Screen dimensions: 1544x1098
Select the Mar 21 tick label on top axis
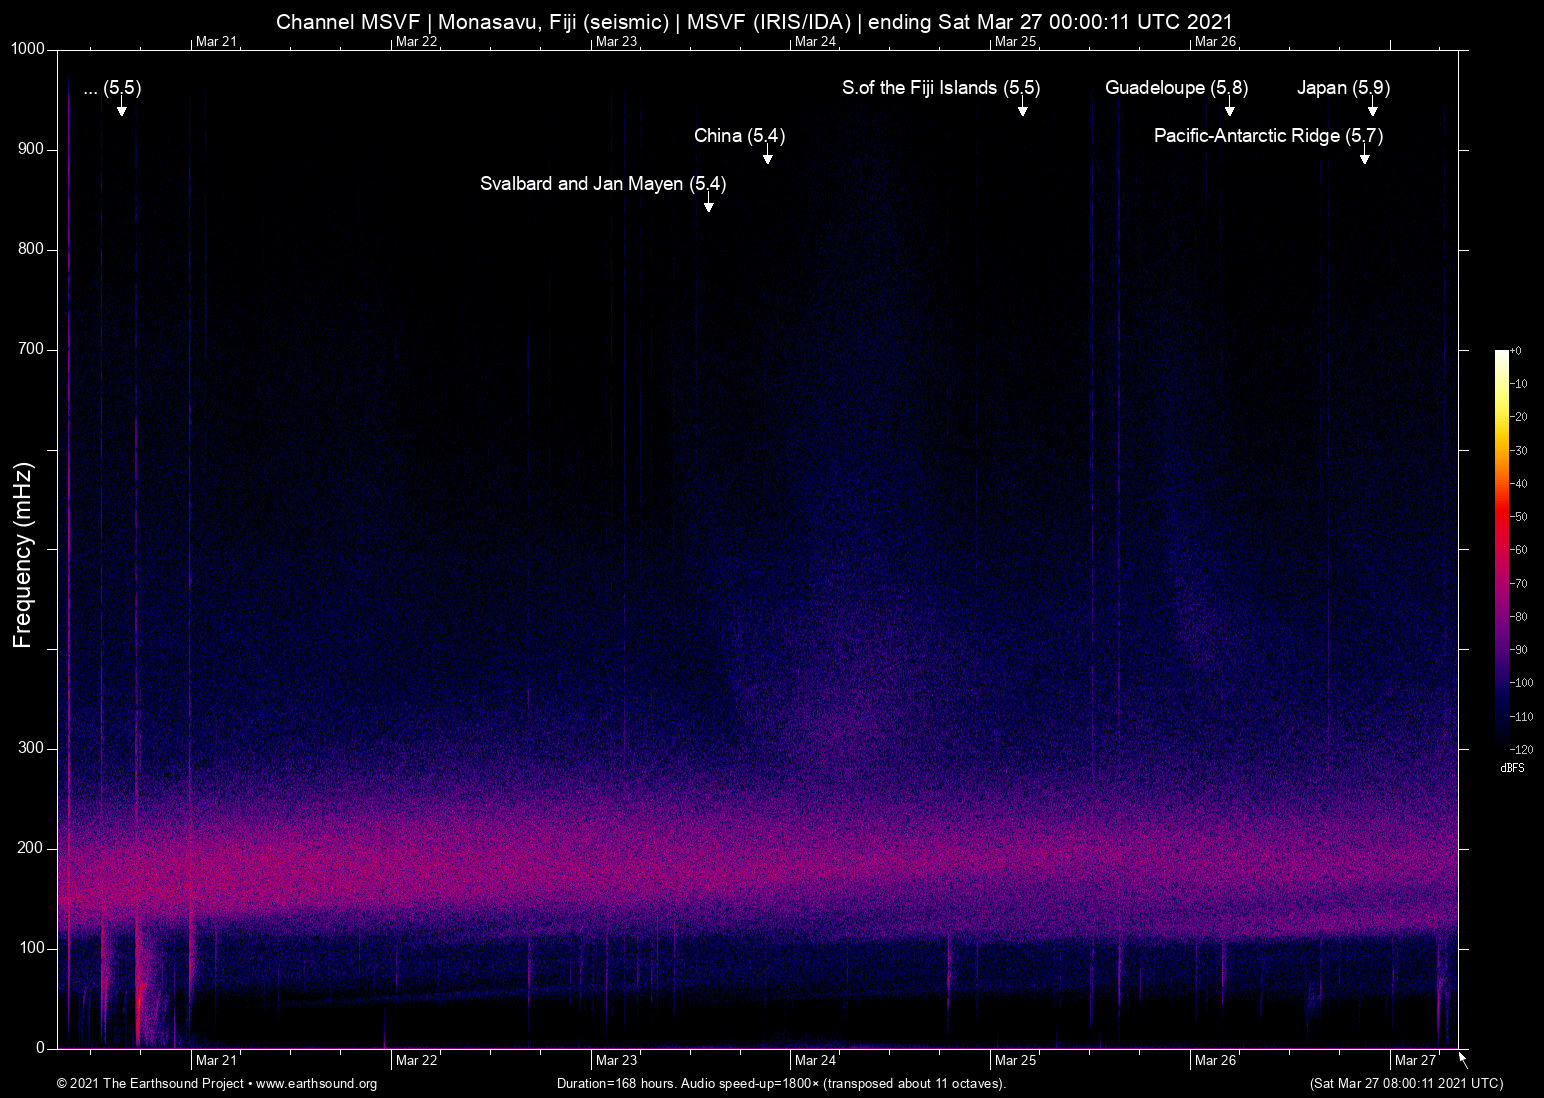tap(218, 42)
